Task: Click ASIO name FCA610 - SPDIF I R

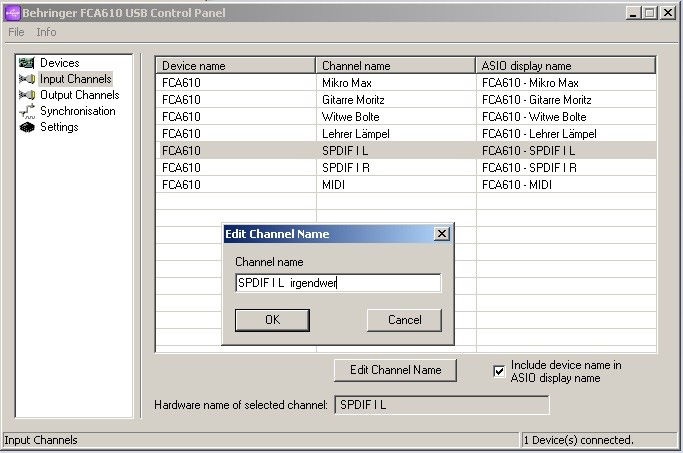Action: 529,168
